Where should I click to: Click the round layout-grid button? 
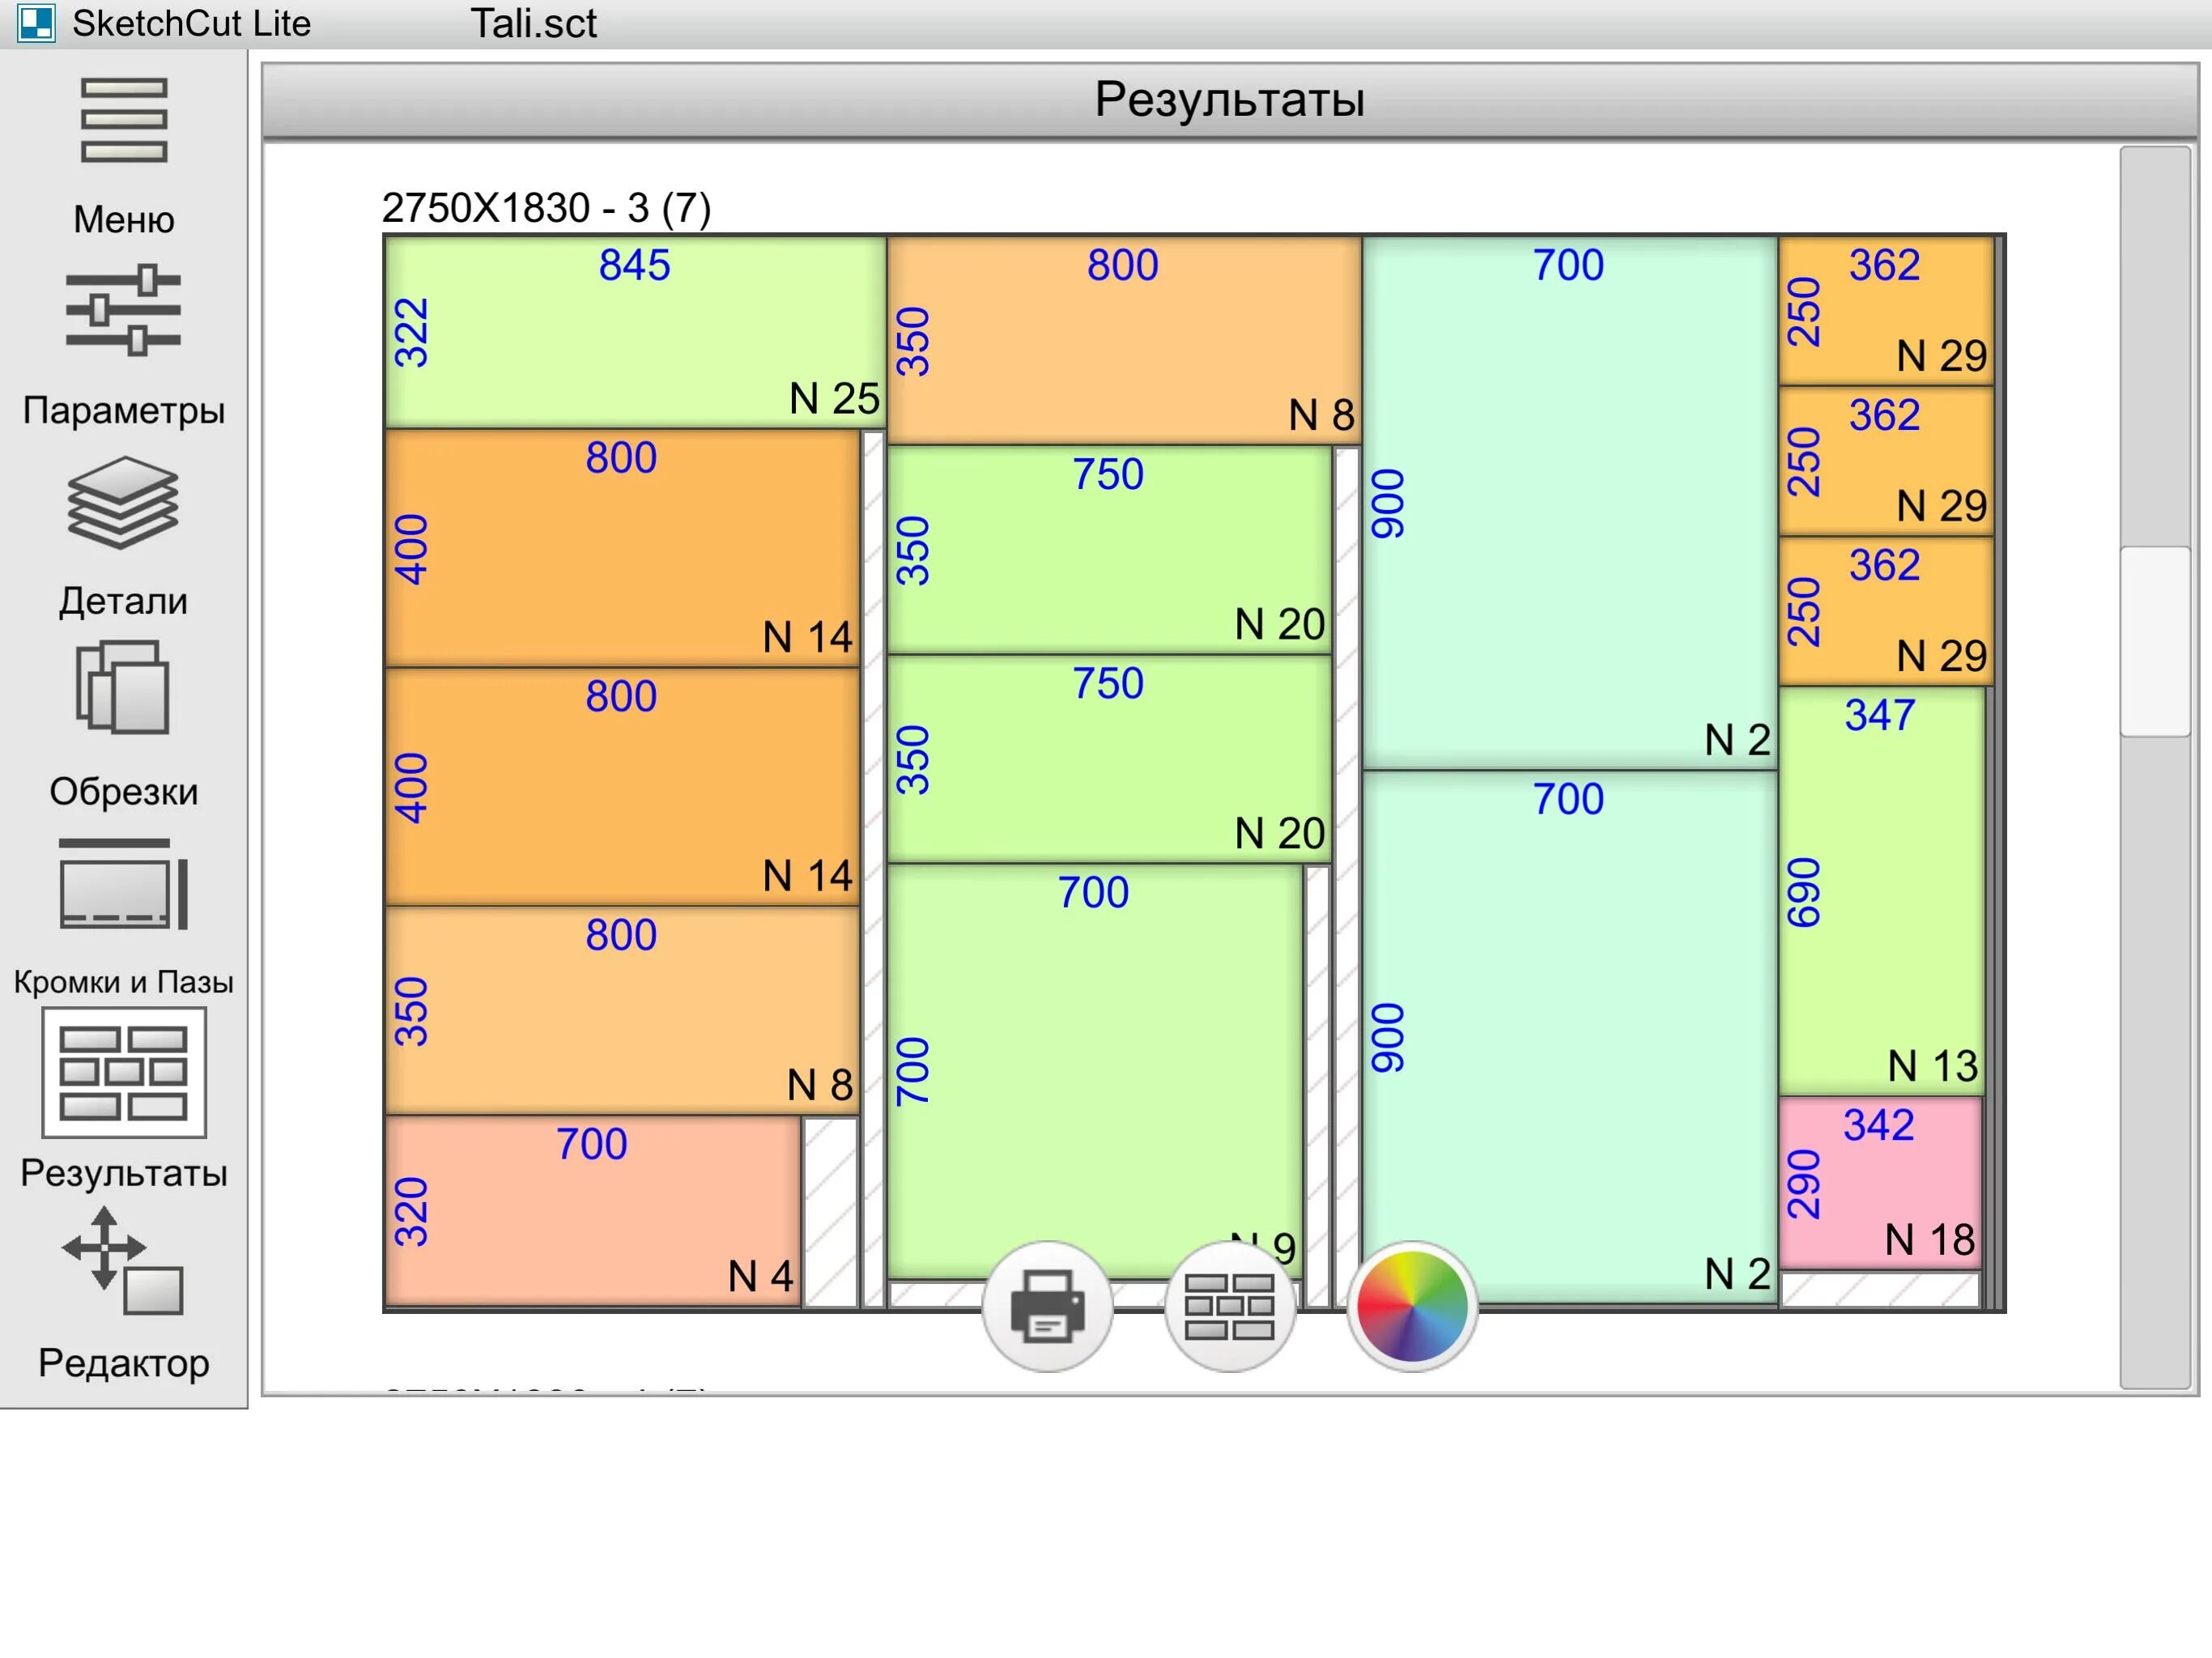click(1229, 1307)
